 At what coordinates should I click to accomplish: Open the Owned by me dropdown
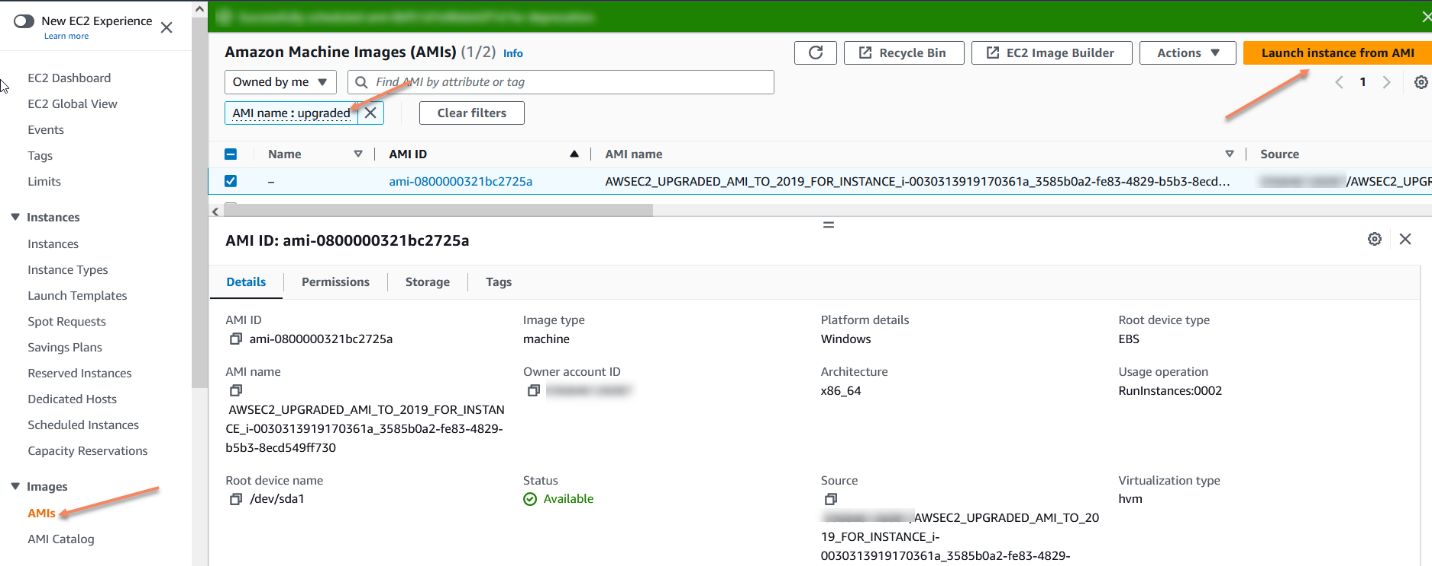click(281, 82)
